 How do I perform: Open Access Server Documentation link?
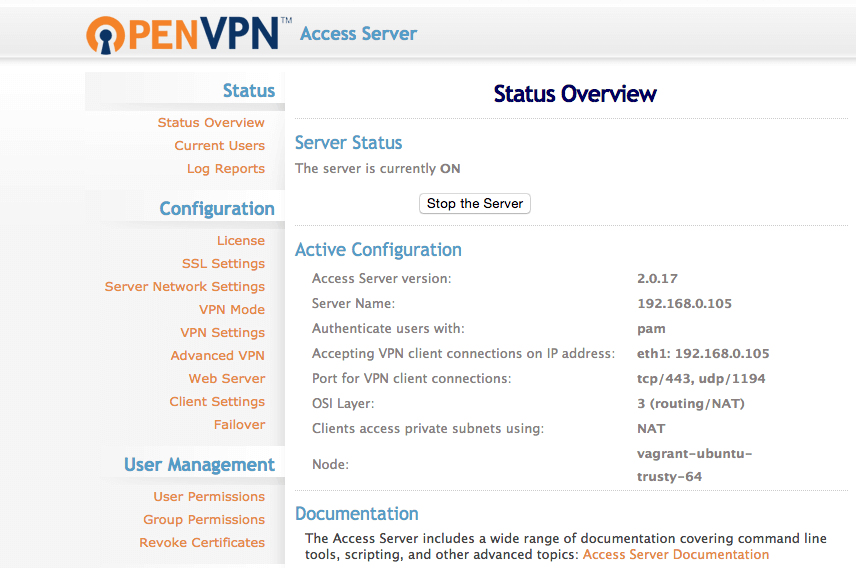676,554
